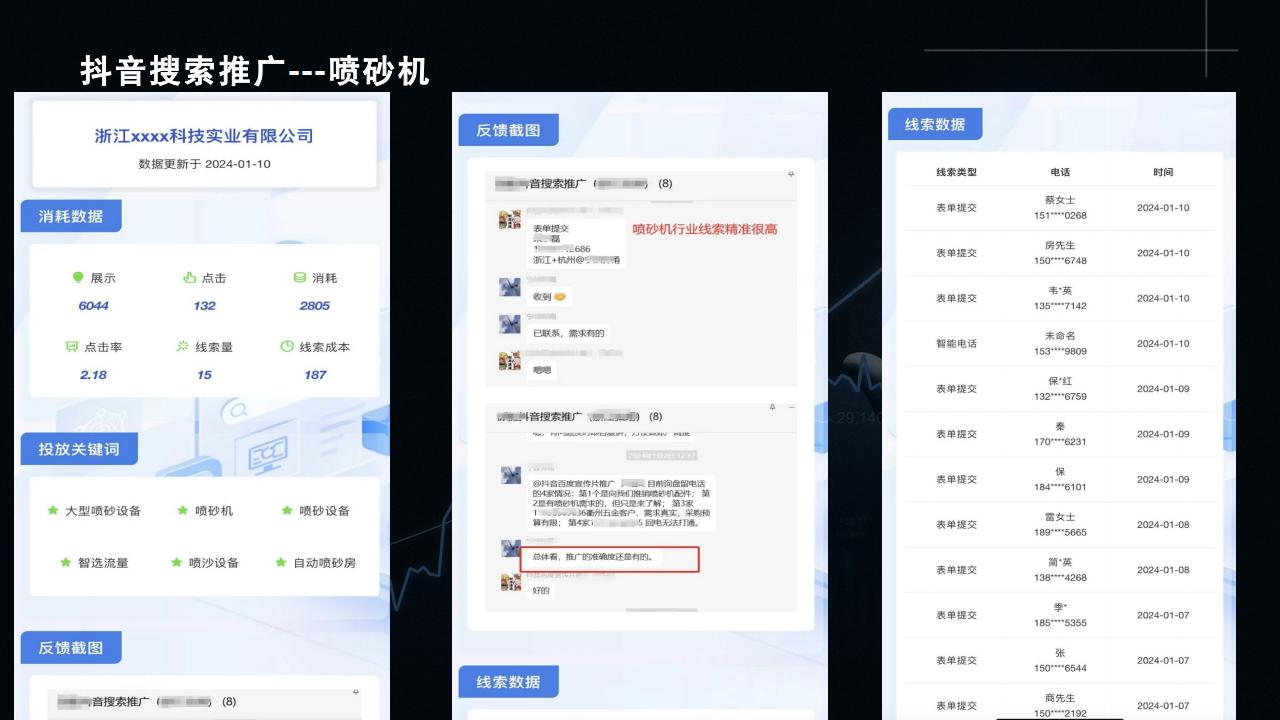Click the 蔡女士 151****0268 phone cell

1060,208
